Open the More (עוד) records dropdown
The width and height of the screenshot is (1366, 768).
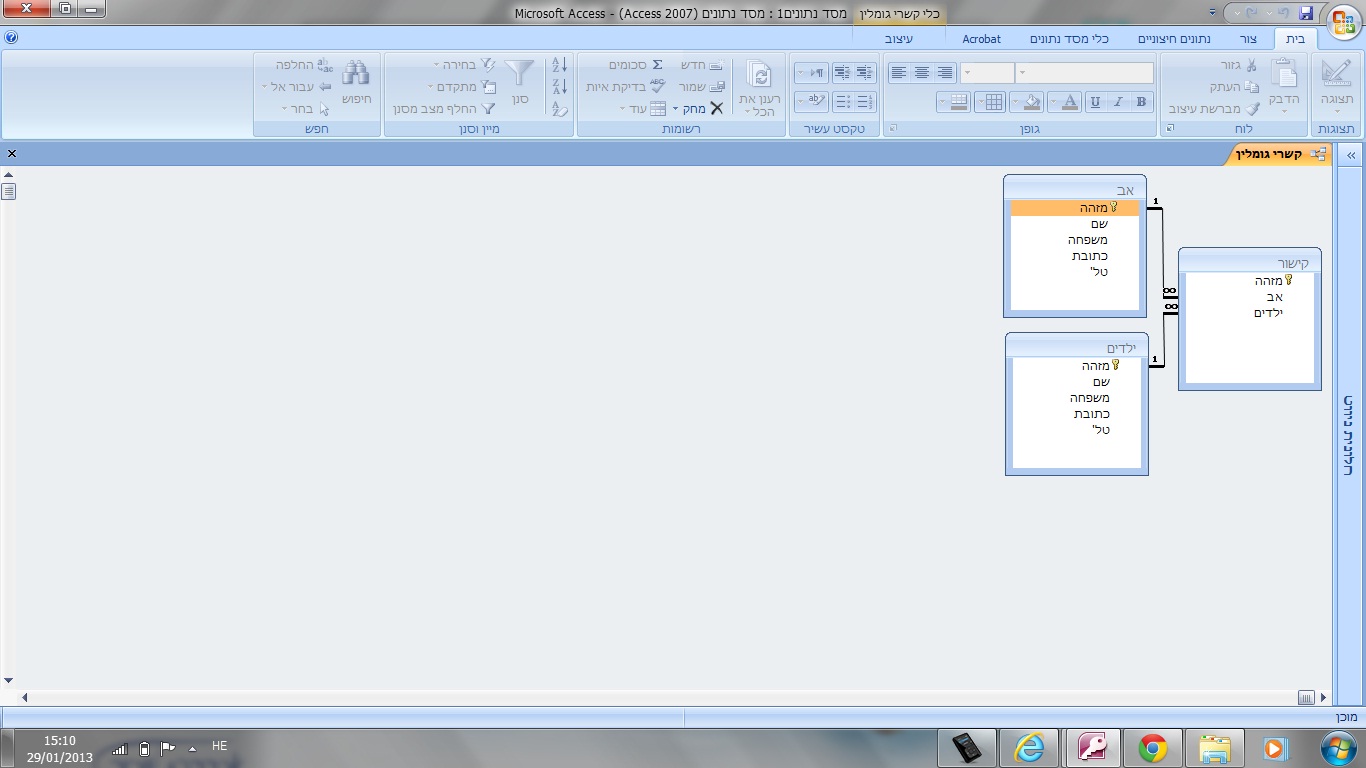click(643, 109)
